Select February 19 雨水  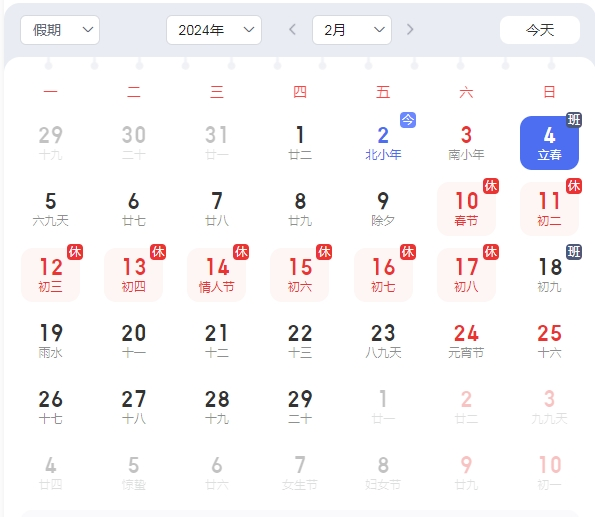point(50,341)
